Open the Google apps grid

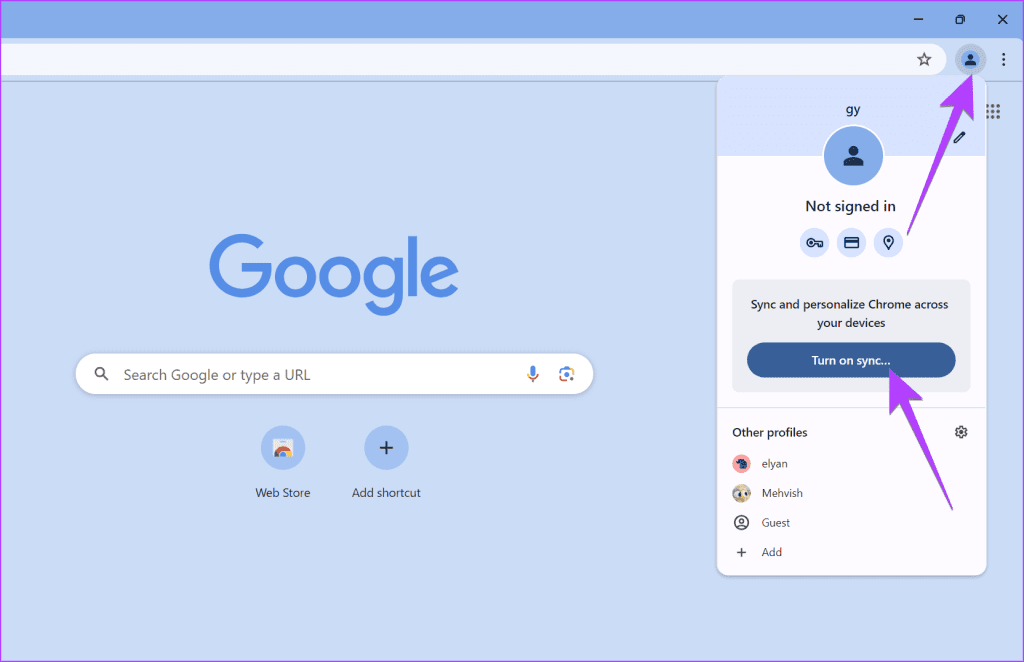pos(993,112)
